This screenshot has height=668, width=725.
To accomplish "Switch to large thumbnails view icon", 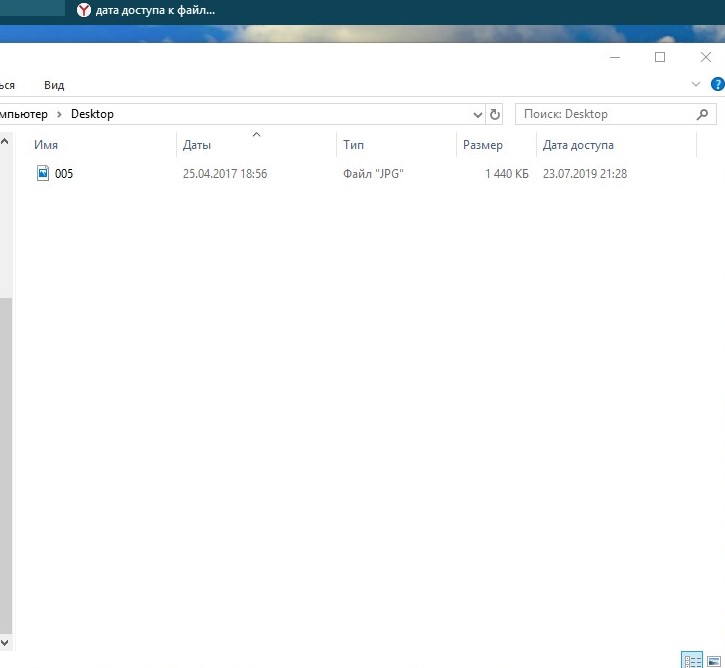I will coord(714,660).
